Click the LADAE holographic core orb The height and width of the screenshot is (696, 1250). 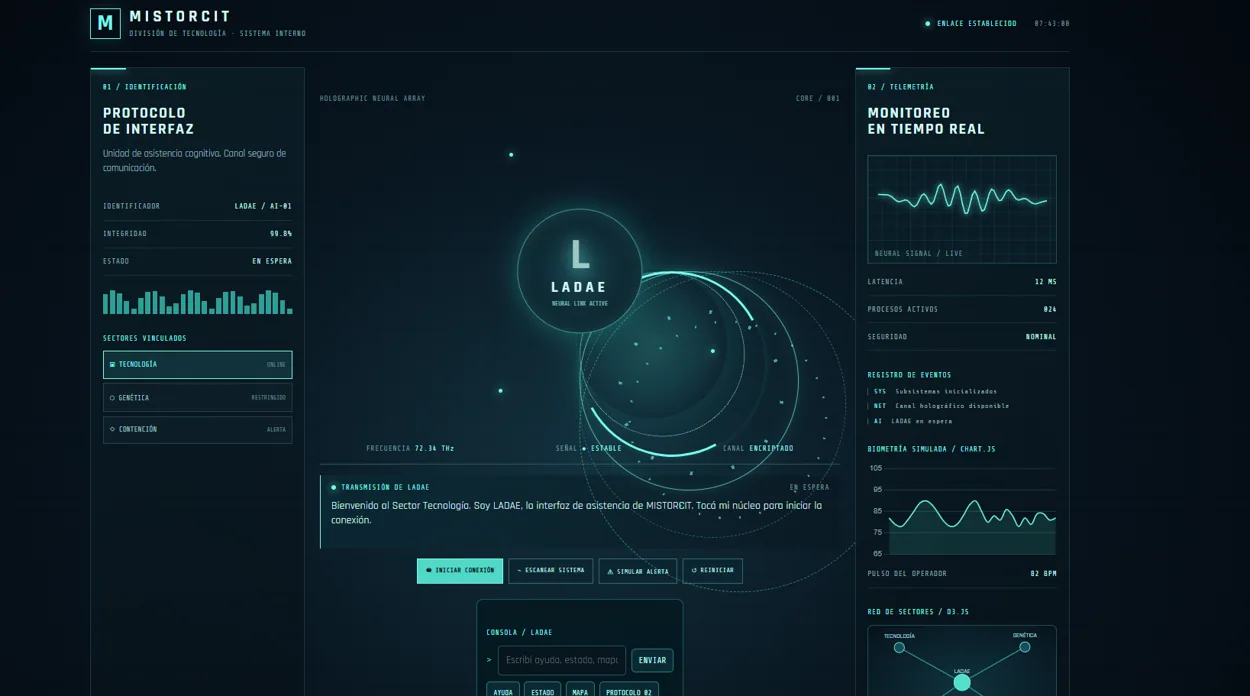point(579,271)
